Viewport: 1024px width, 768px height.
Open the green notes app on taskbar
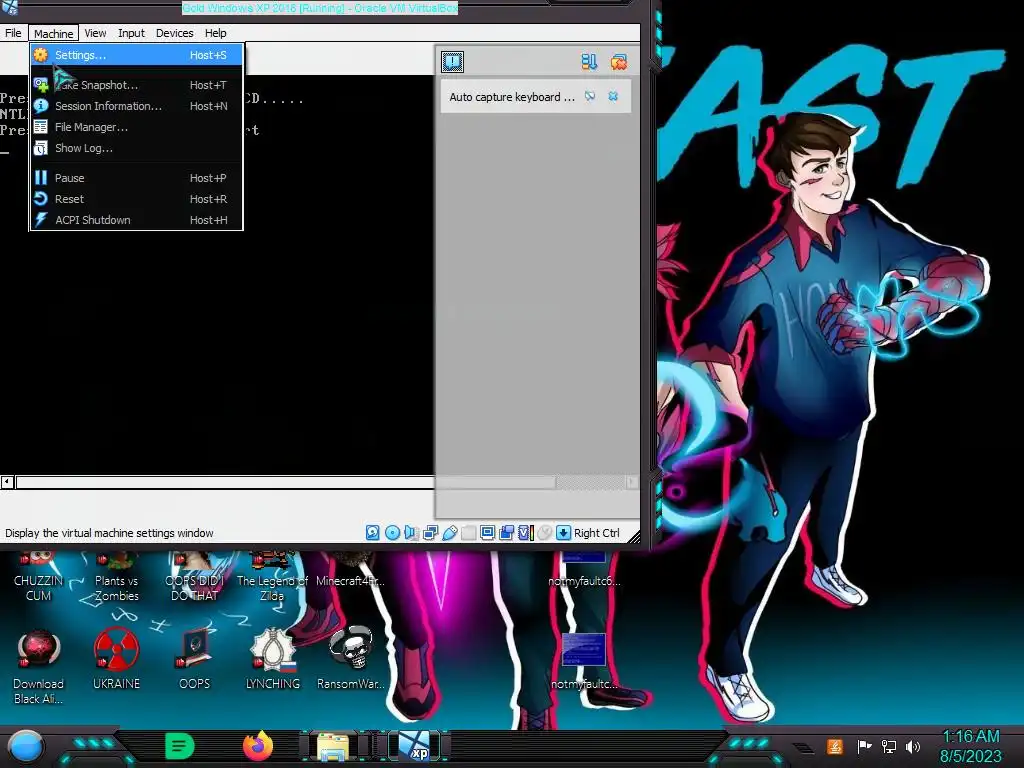179,746
